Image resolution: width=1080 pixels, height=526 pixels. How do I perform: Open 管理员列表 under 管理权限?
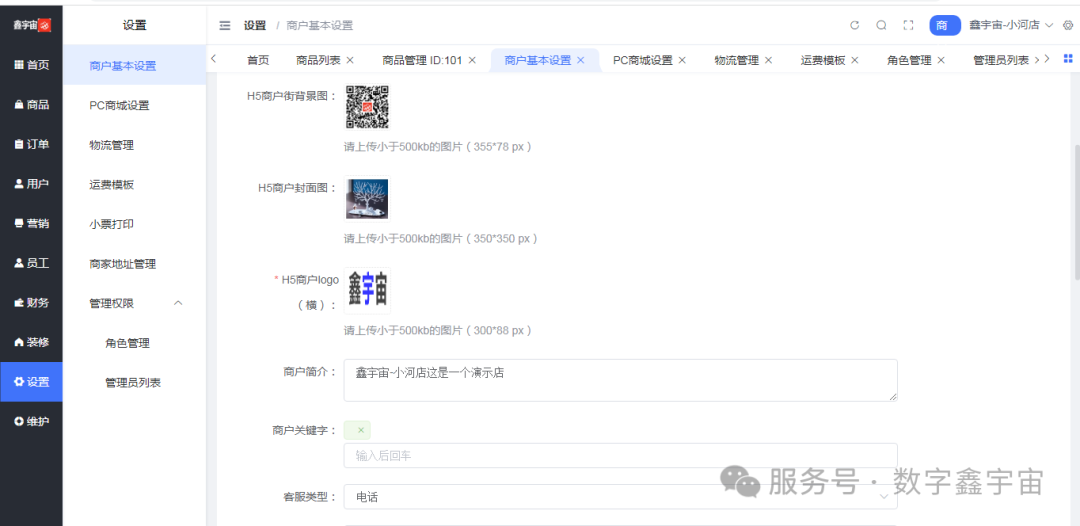point(134,382)
